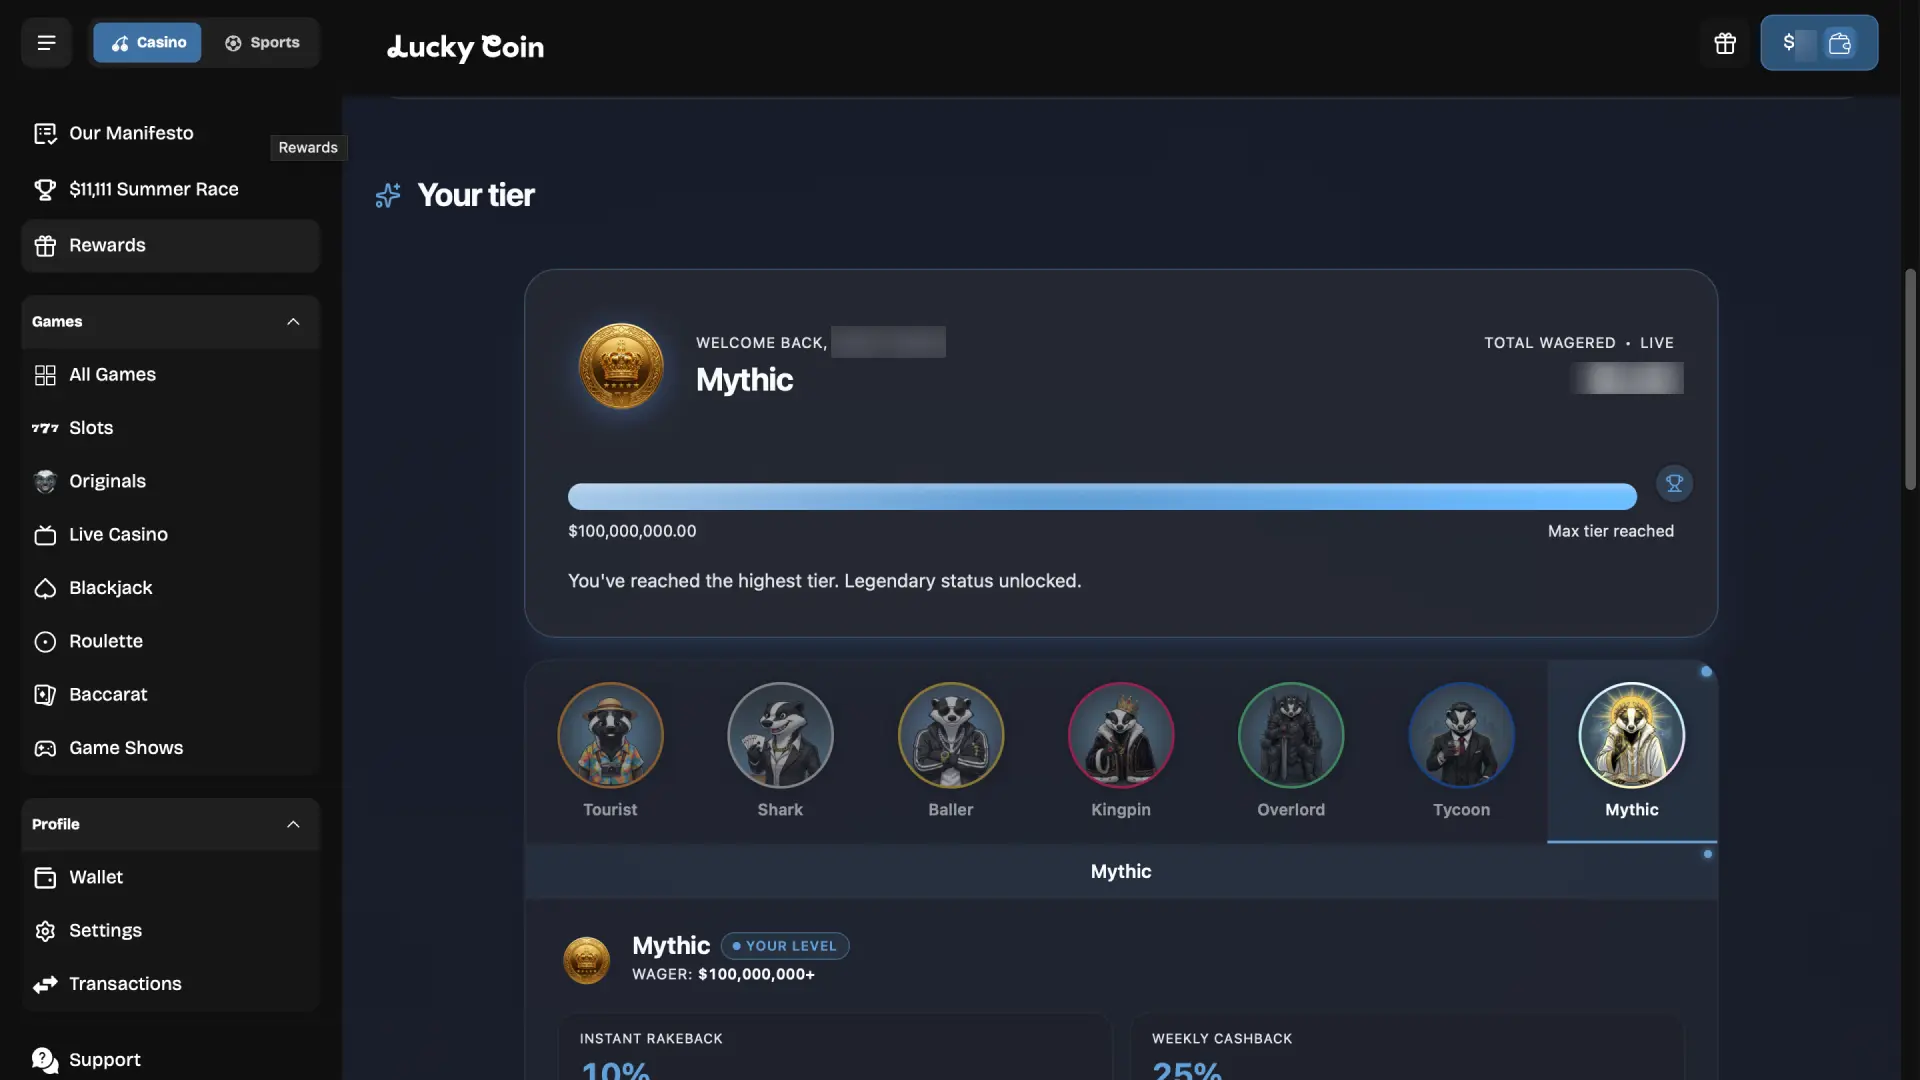Open Transactions in the sidebar
The image size is (1920, 1080).
point(170,984)
